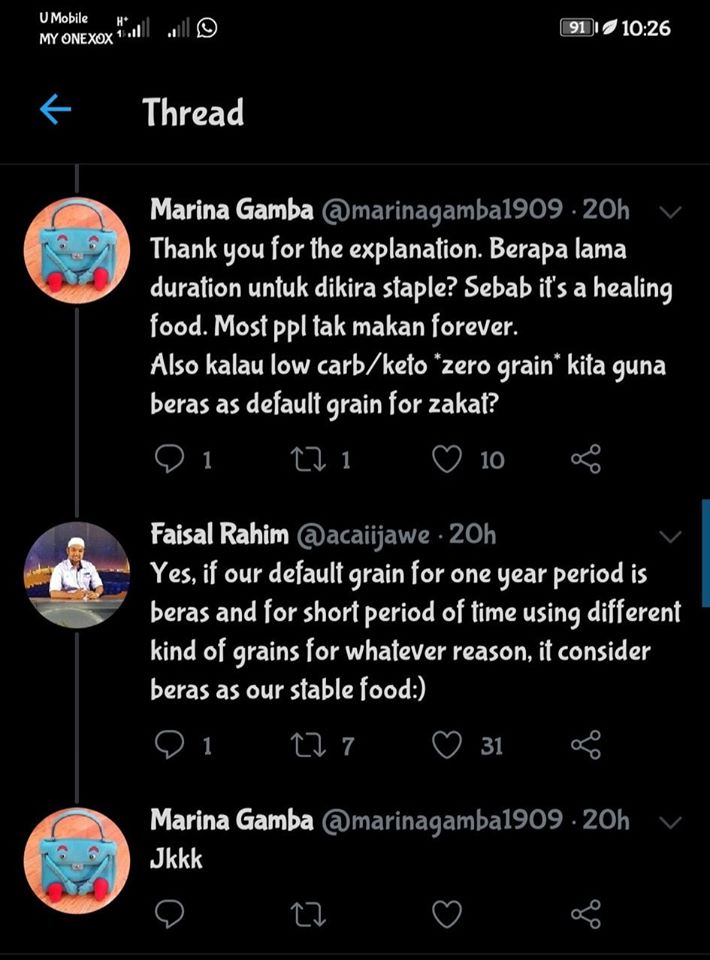The width and height of the screenshot is (710, 960).
Task: Reply to the Jkkk tweet
Action: coord(173,914)
